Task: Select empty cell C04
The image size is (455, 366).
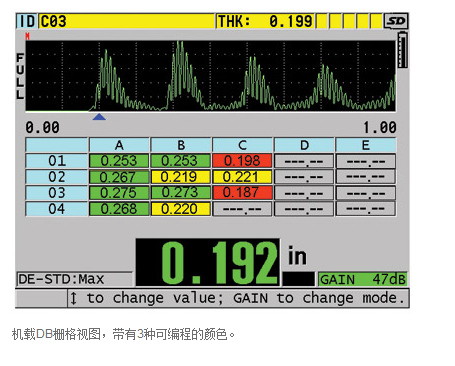Action: [242, 209]
